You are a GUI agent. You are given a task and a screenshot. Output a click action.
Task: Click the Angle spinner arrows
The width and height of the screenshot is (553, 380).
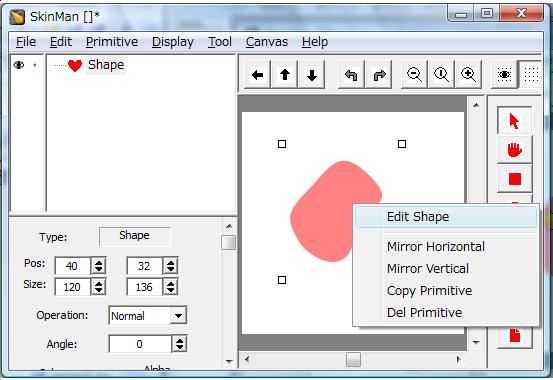pyautogui.click(x=180, y=344)
